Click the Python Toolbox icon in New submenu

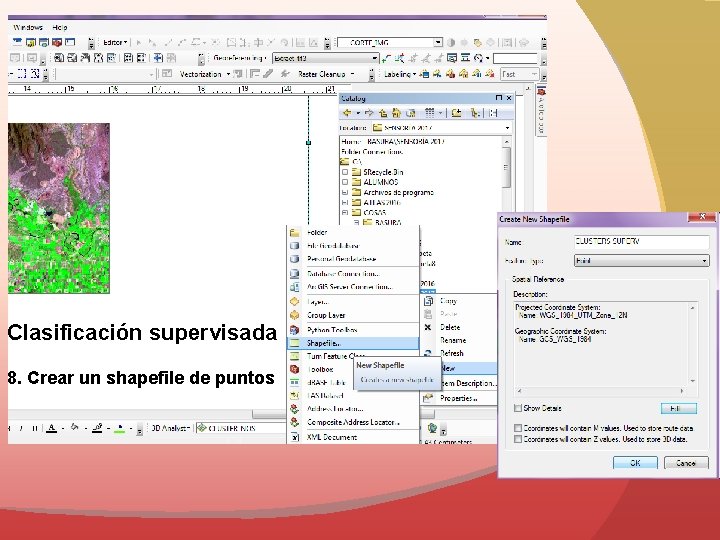click(295, 330)
